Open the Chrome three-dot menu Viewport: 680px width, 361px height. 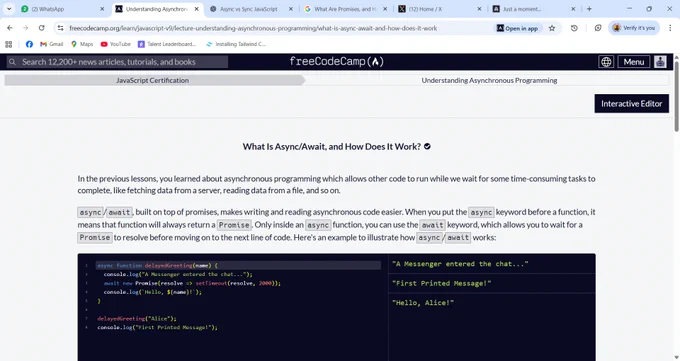670,28
